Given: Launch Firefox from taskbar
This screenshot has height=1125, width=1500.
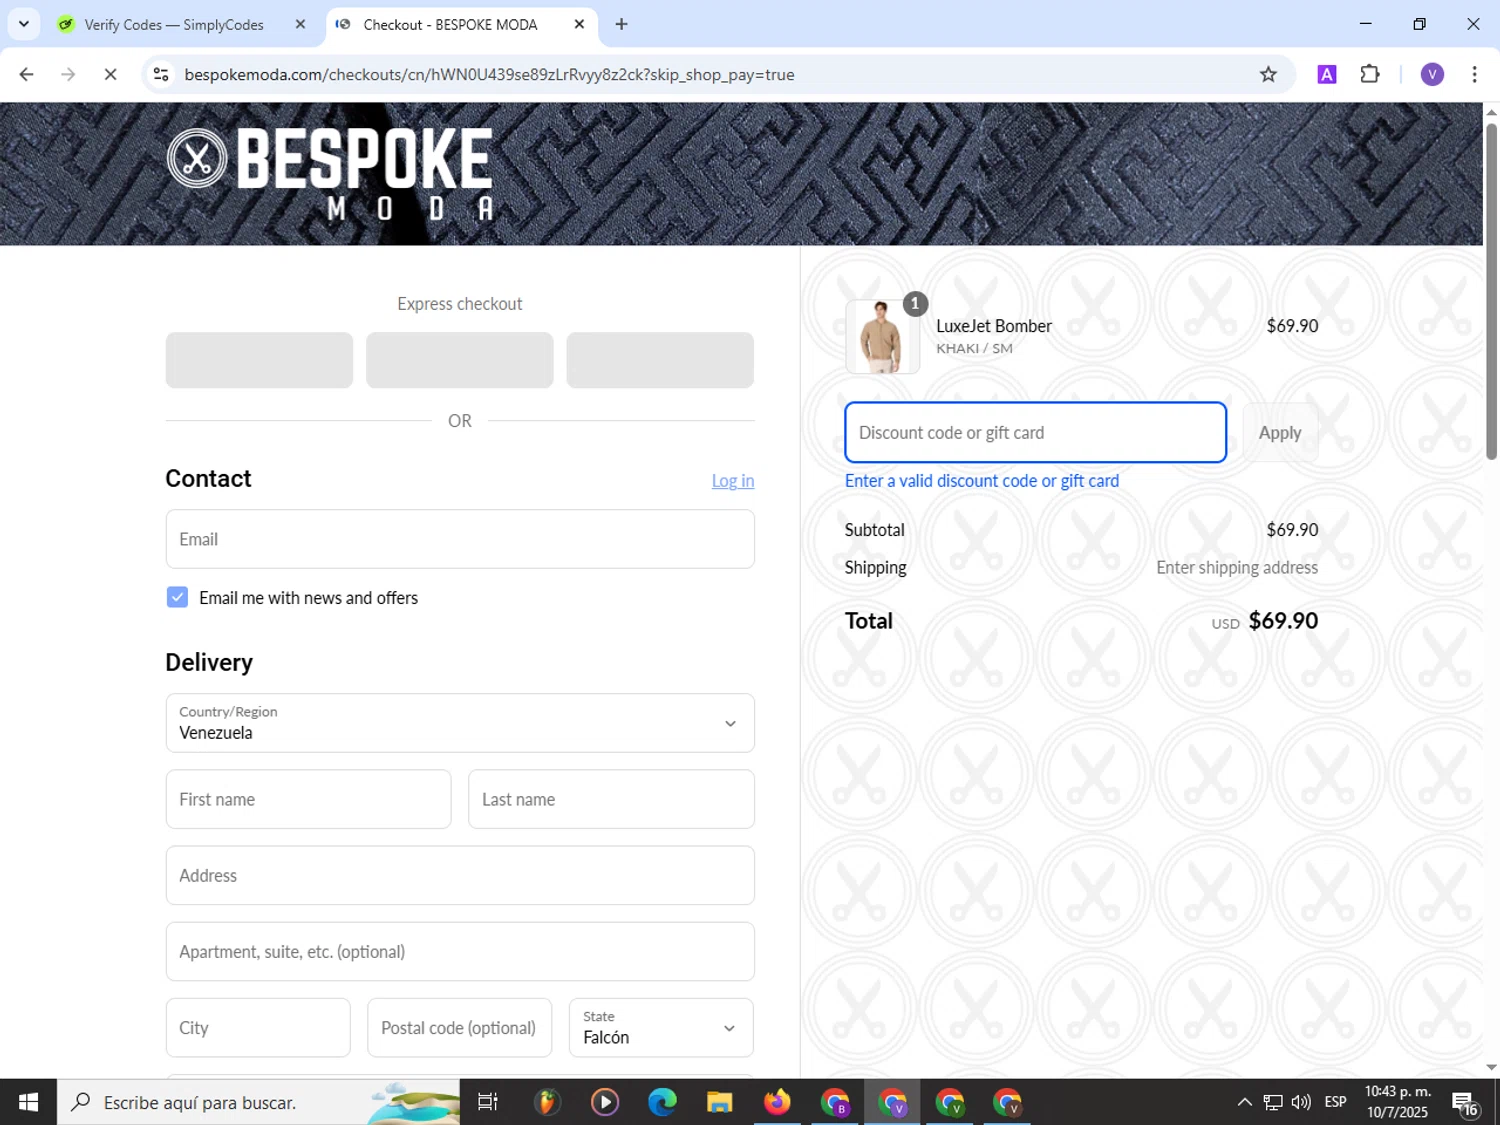Looking at the screenshot, I should 777,1102.
